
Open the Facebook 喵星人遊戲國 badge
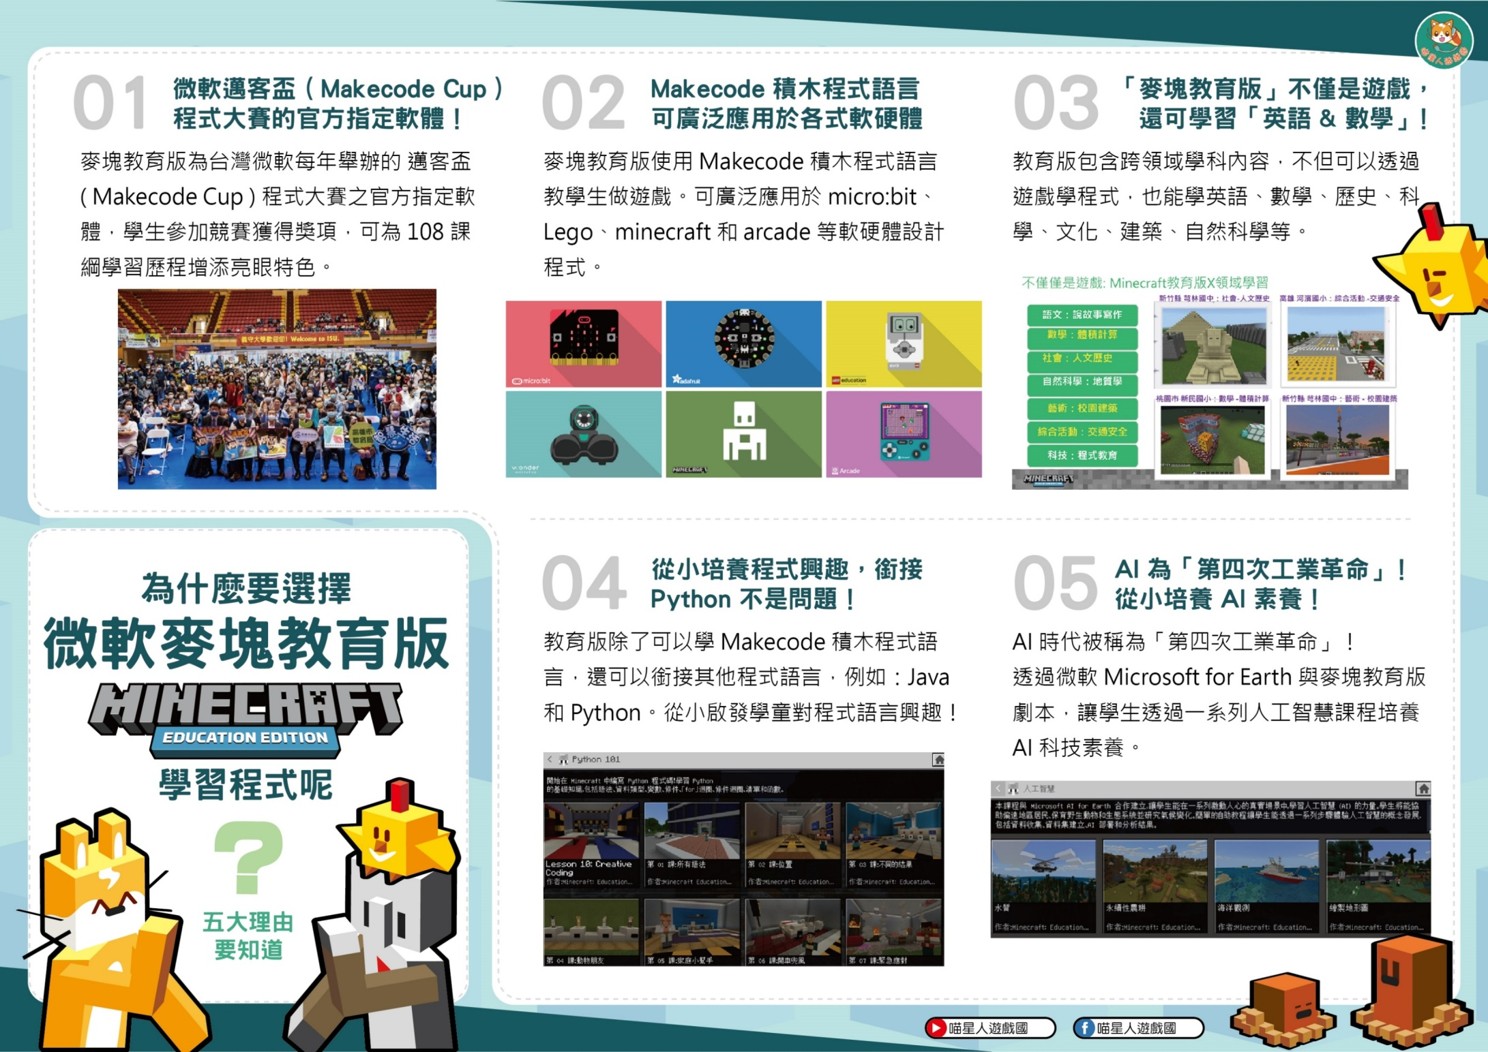[1136, 1027]
